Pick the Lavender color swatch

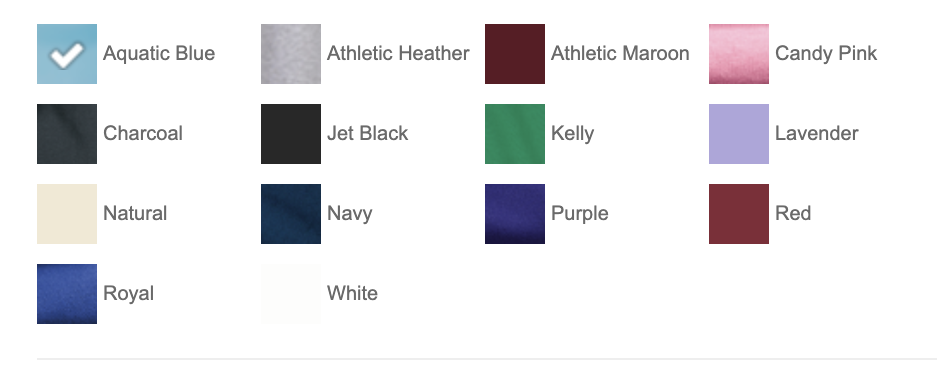click(739, 134)
